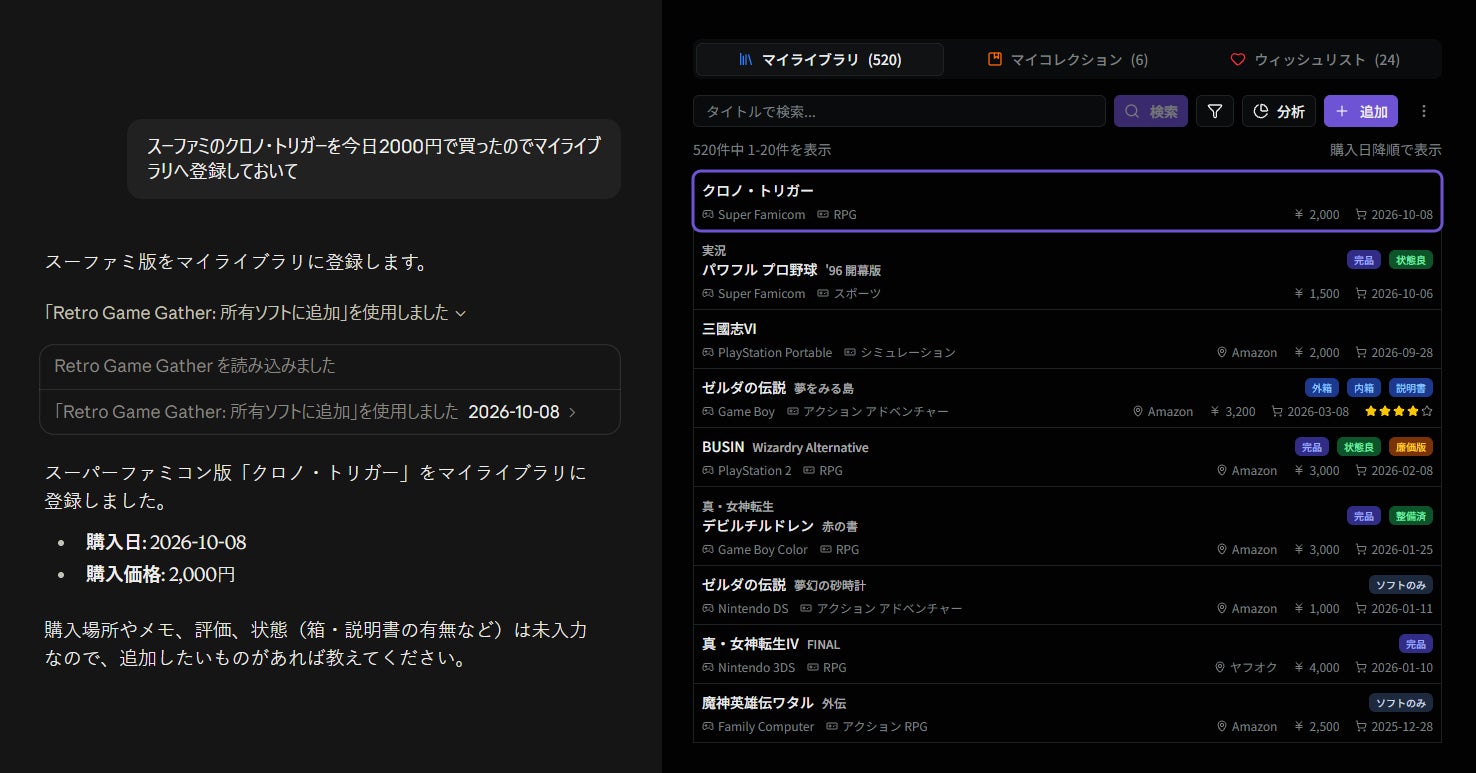Open the ゼルダの伝説 夢をみる島 entry
Viewport: 1476px width, 773px height.
pos(1067,398)
